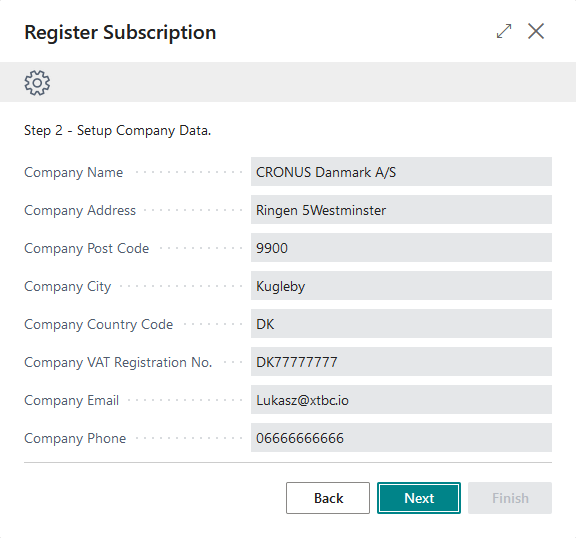Image resolution: width=576 pixels, height=538 pixels.
Task: Click the Company City label
Action: point(68,286)
